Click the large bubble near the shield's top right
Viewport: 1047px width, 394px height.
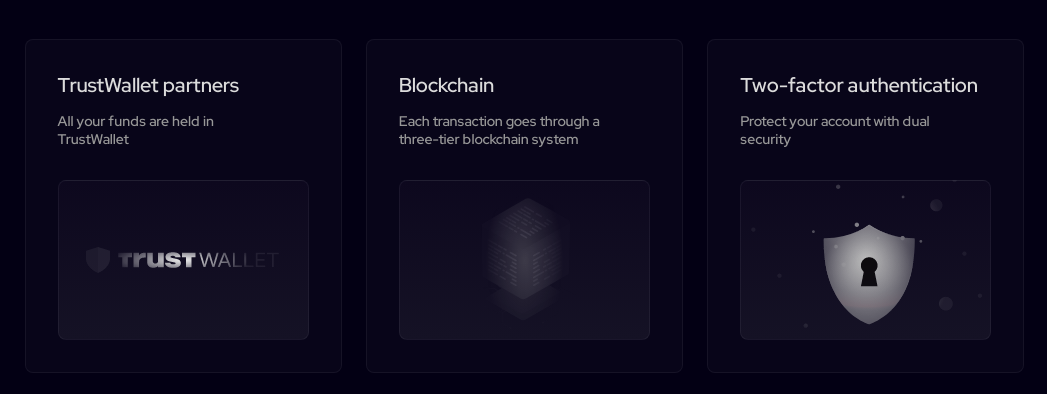coord(936,205)
